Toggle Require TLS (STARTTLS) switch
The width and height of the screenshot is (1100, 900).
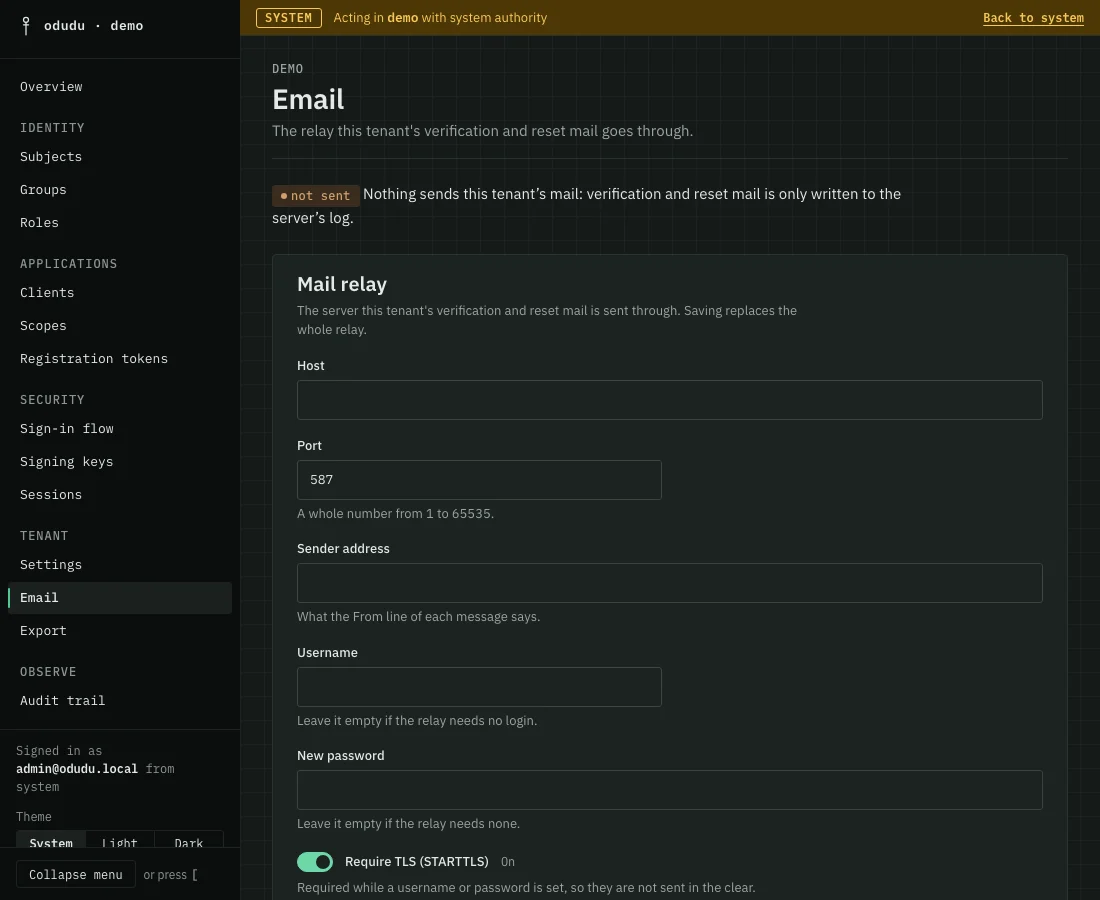pyautogui.click(x=315, y=862)
